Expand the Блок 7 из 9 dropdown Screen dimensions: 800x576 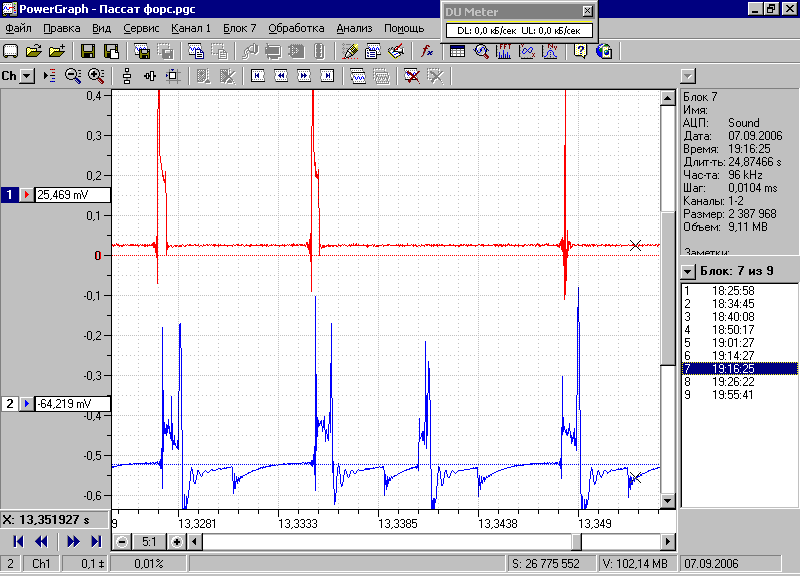coord(688,271)
